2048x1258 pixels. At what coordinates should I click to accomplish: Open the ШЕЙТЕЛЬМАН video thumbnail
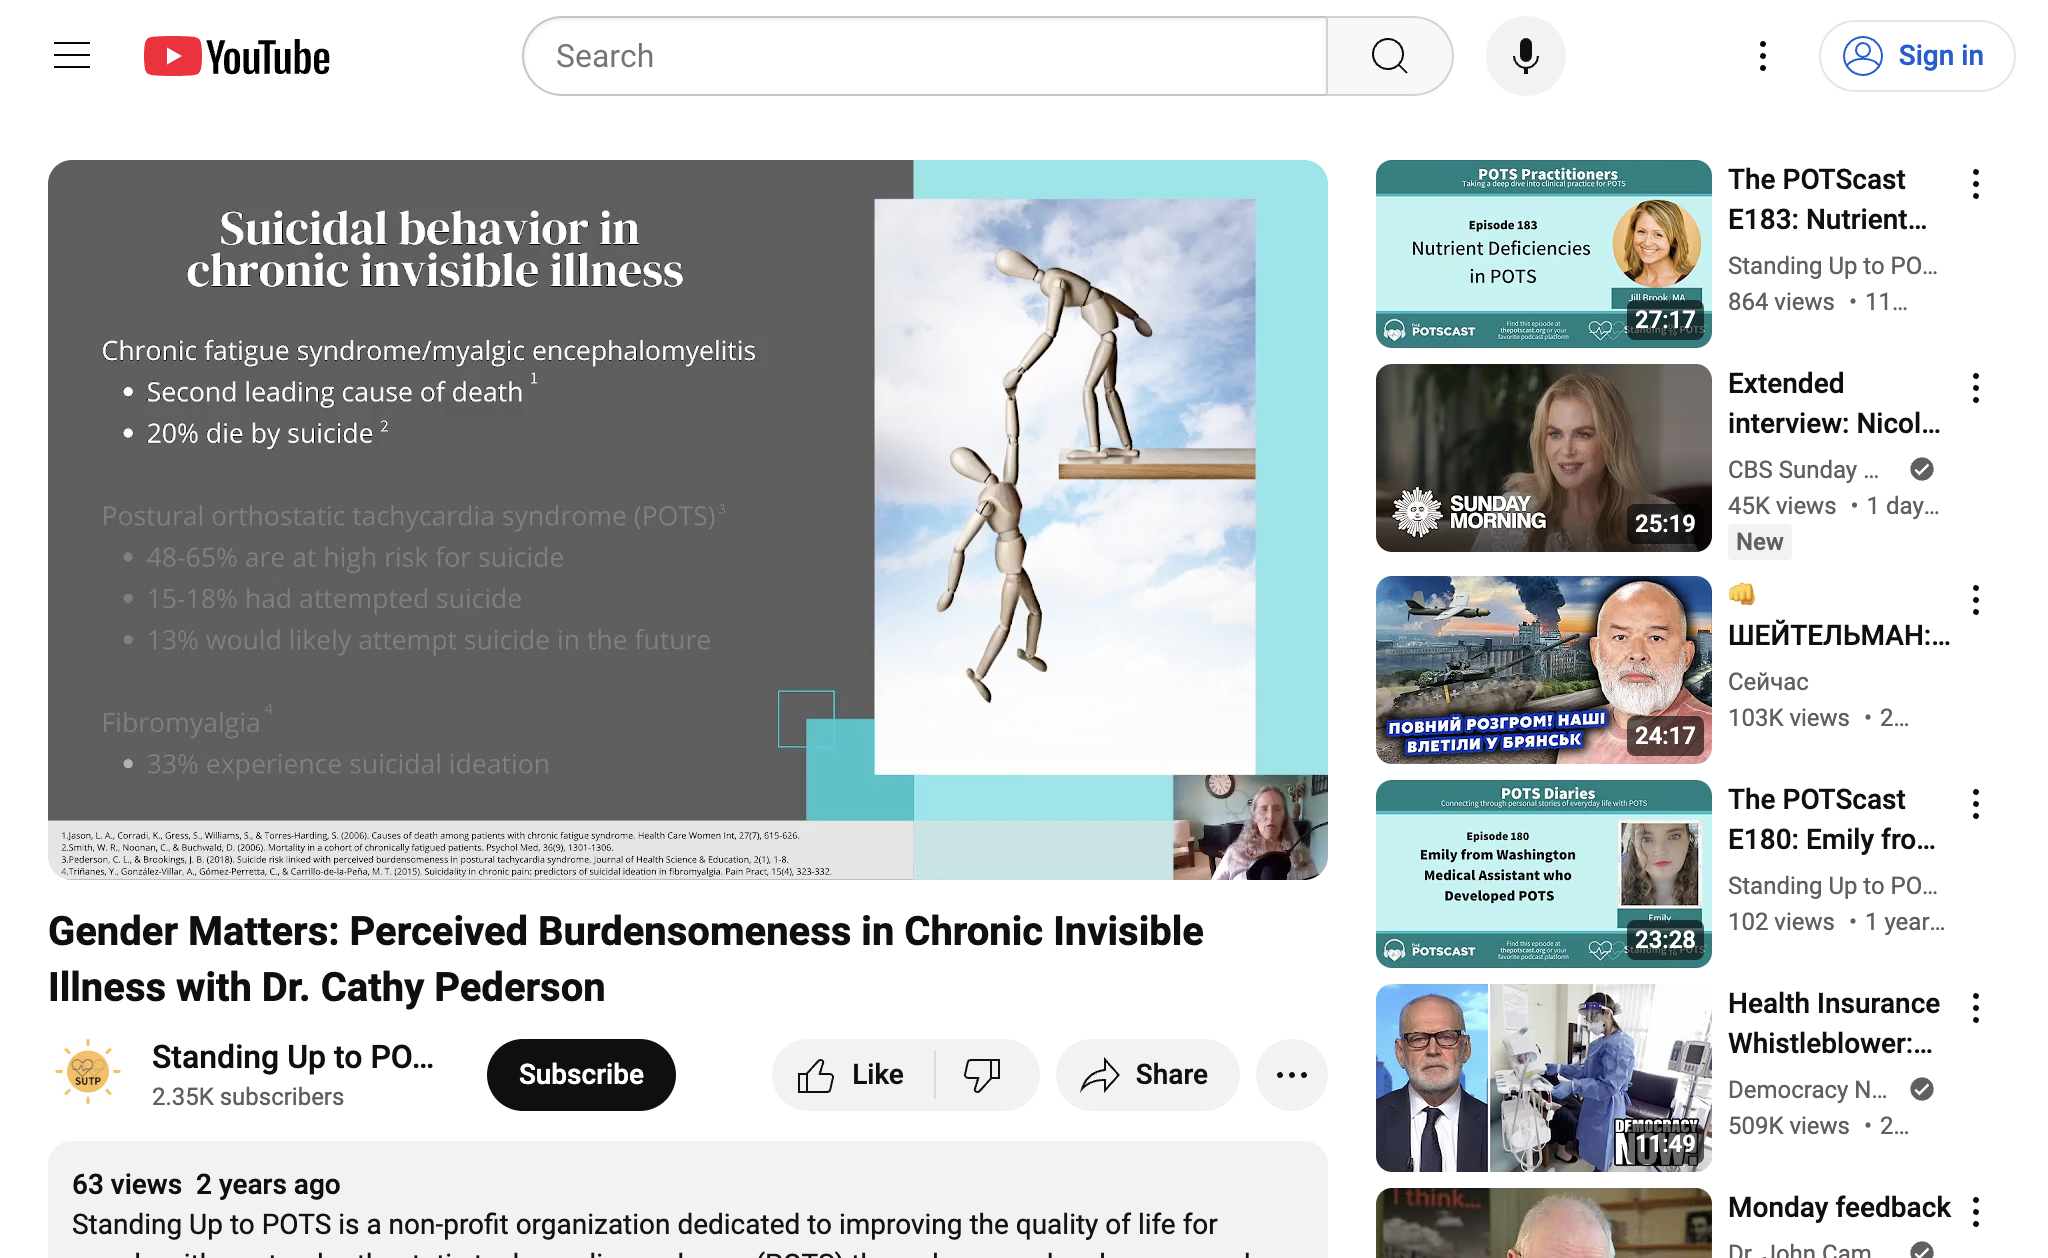click(x=1544, y=670)
